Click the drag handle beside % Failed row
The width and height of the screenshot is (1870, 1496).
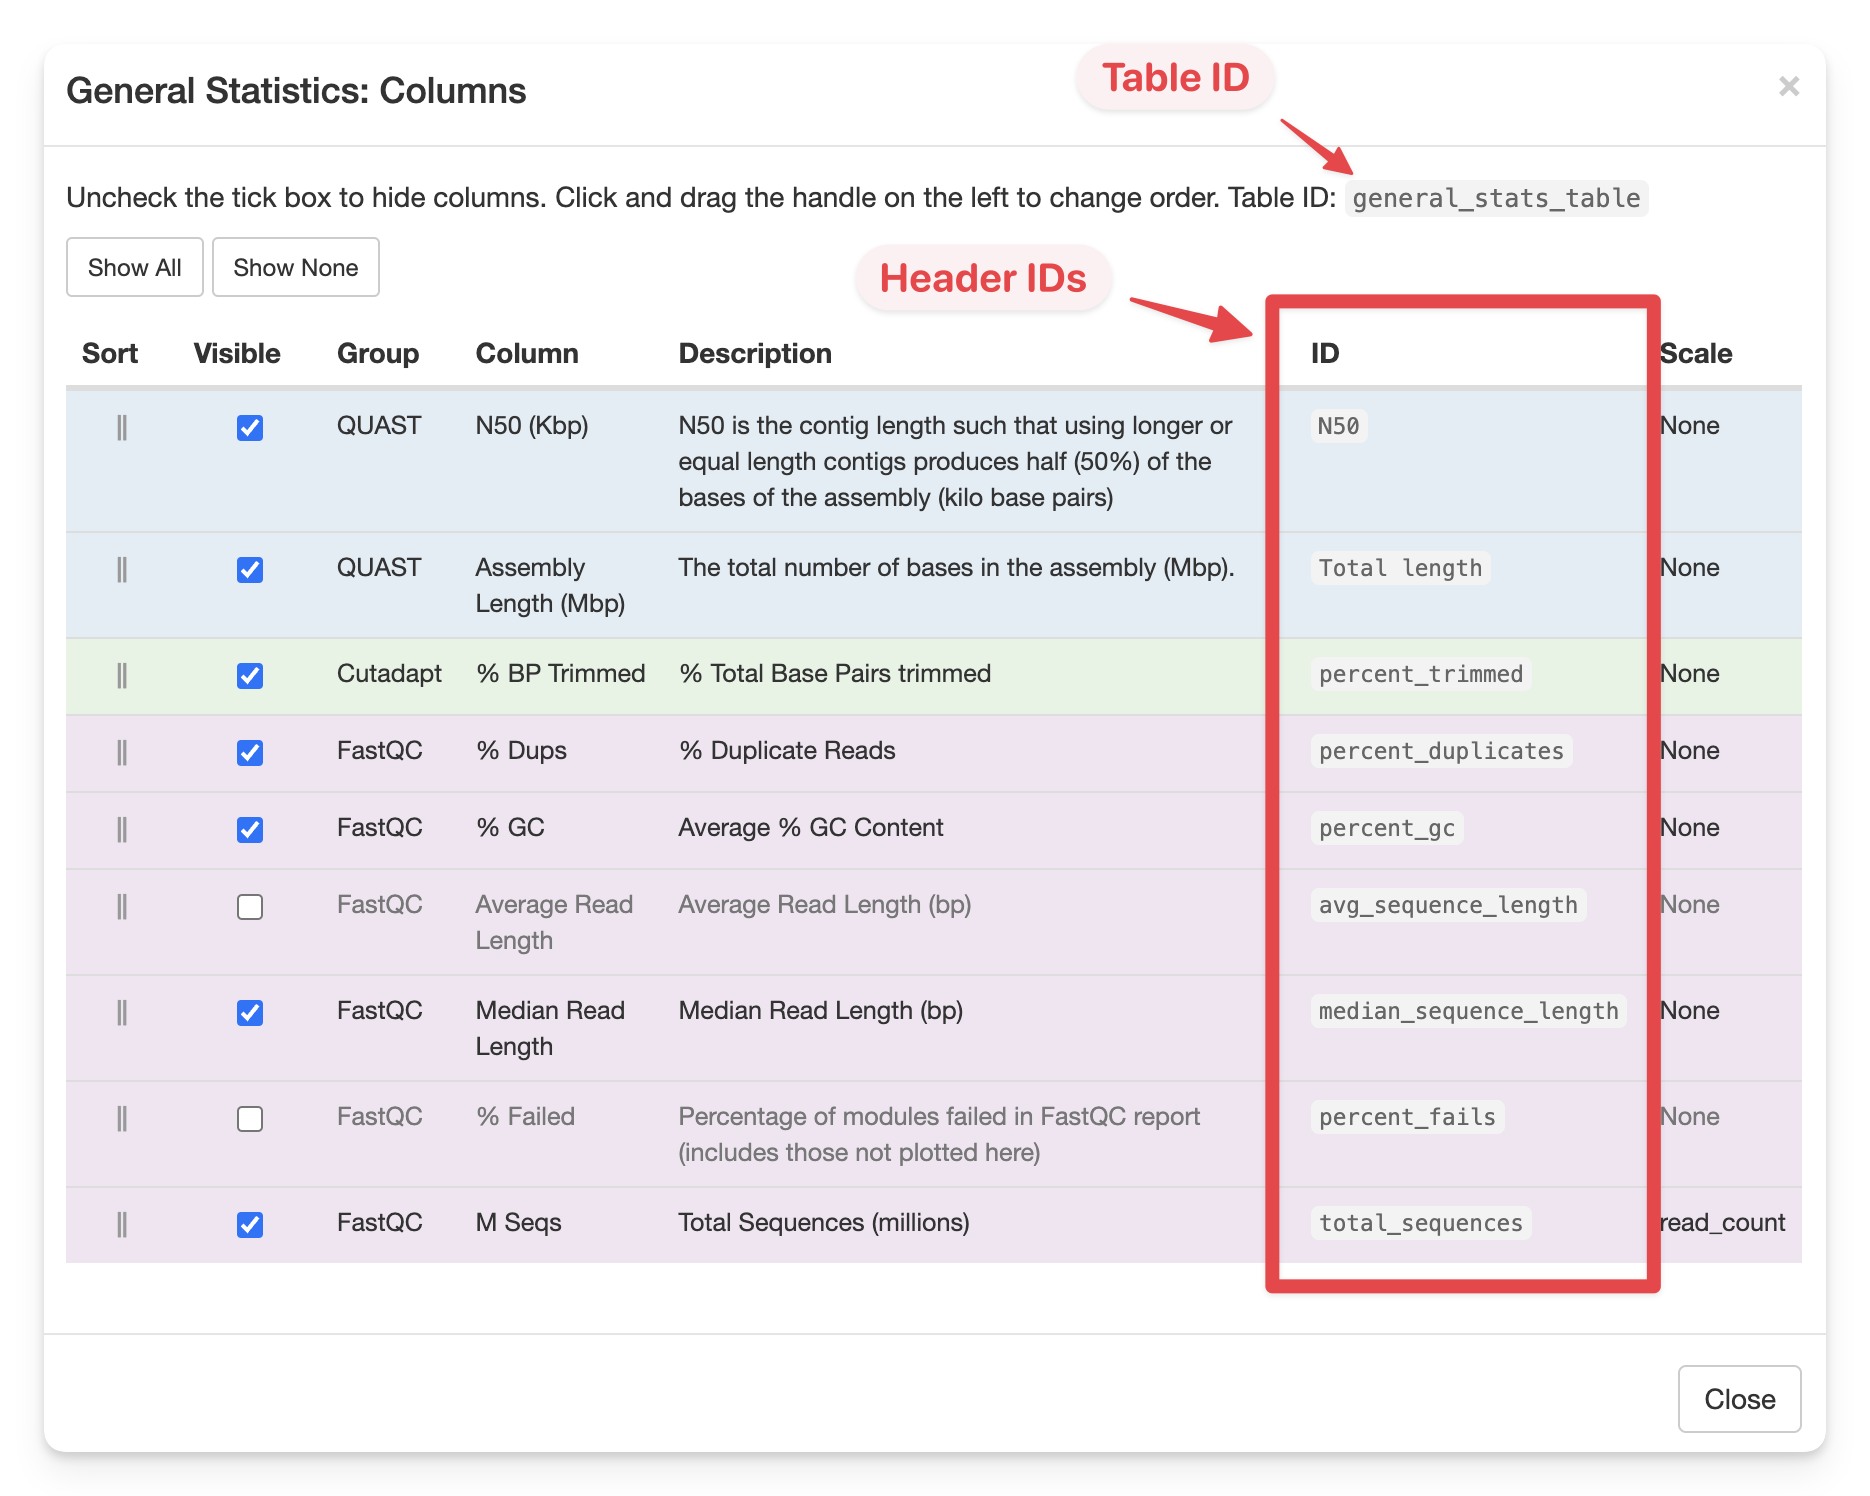[122, 1117]
